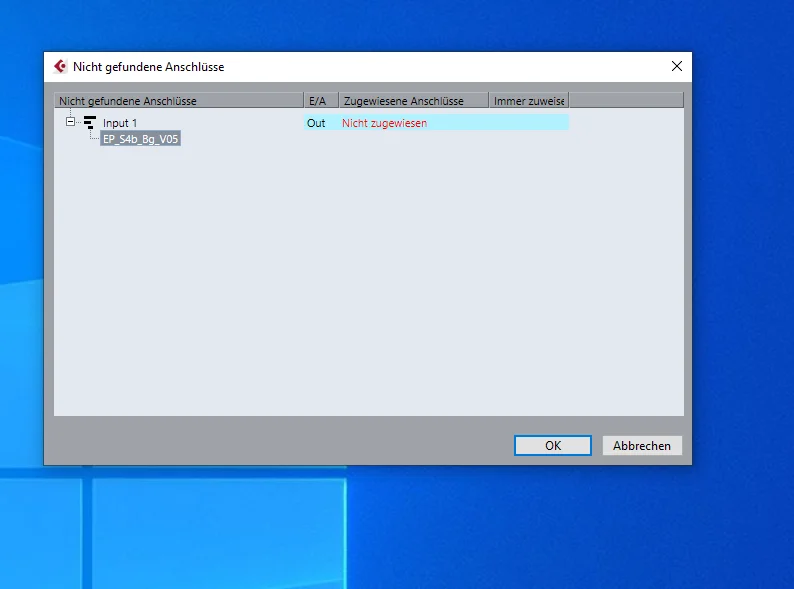Click the dialog title bar text

point(148,67)
